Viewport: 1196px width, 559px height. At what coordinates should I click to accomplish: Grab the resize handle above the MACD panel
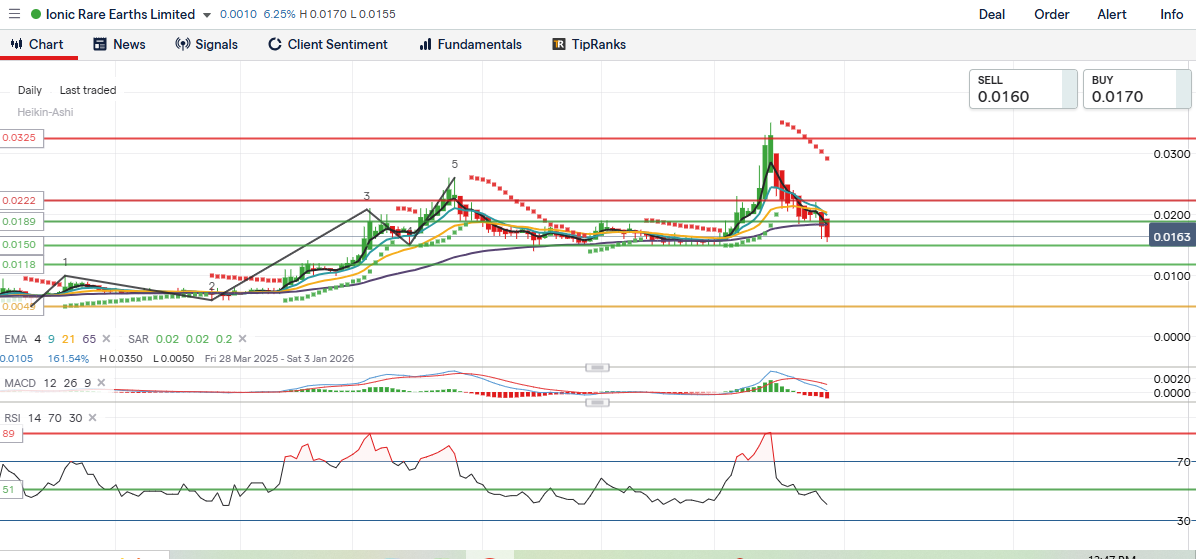coord(597,368)
